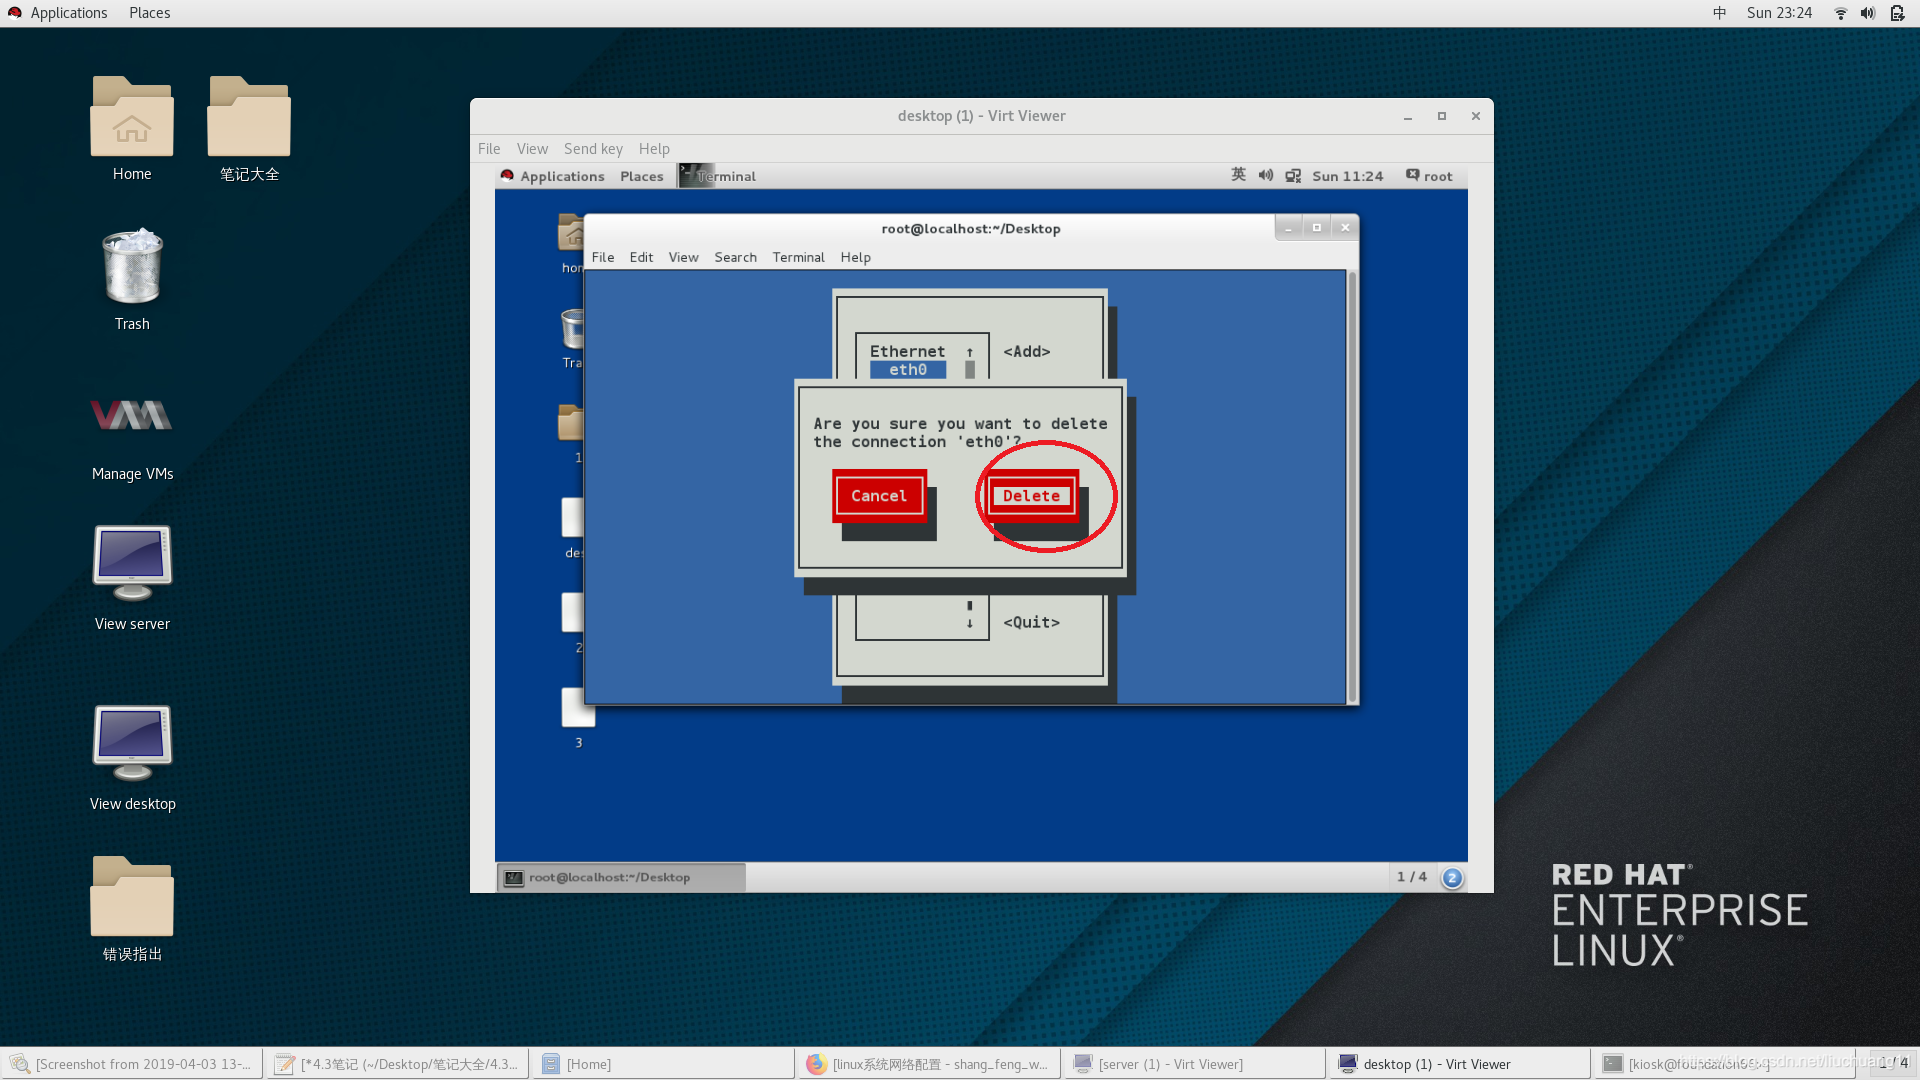Open the Home folder desktop icon
The width and height of the screenshot is (1920, 1080).
tap(132, 128)
